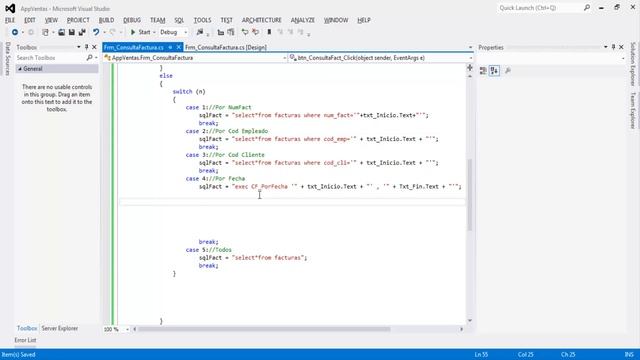Click the Property Pages wrench icon
Screen dimensions: 640x360
(508, 71)
